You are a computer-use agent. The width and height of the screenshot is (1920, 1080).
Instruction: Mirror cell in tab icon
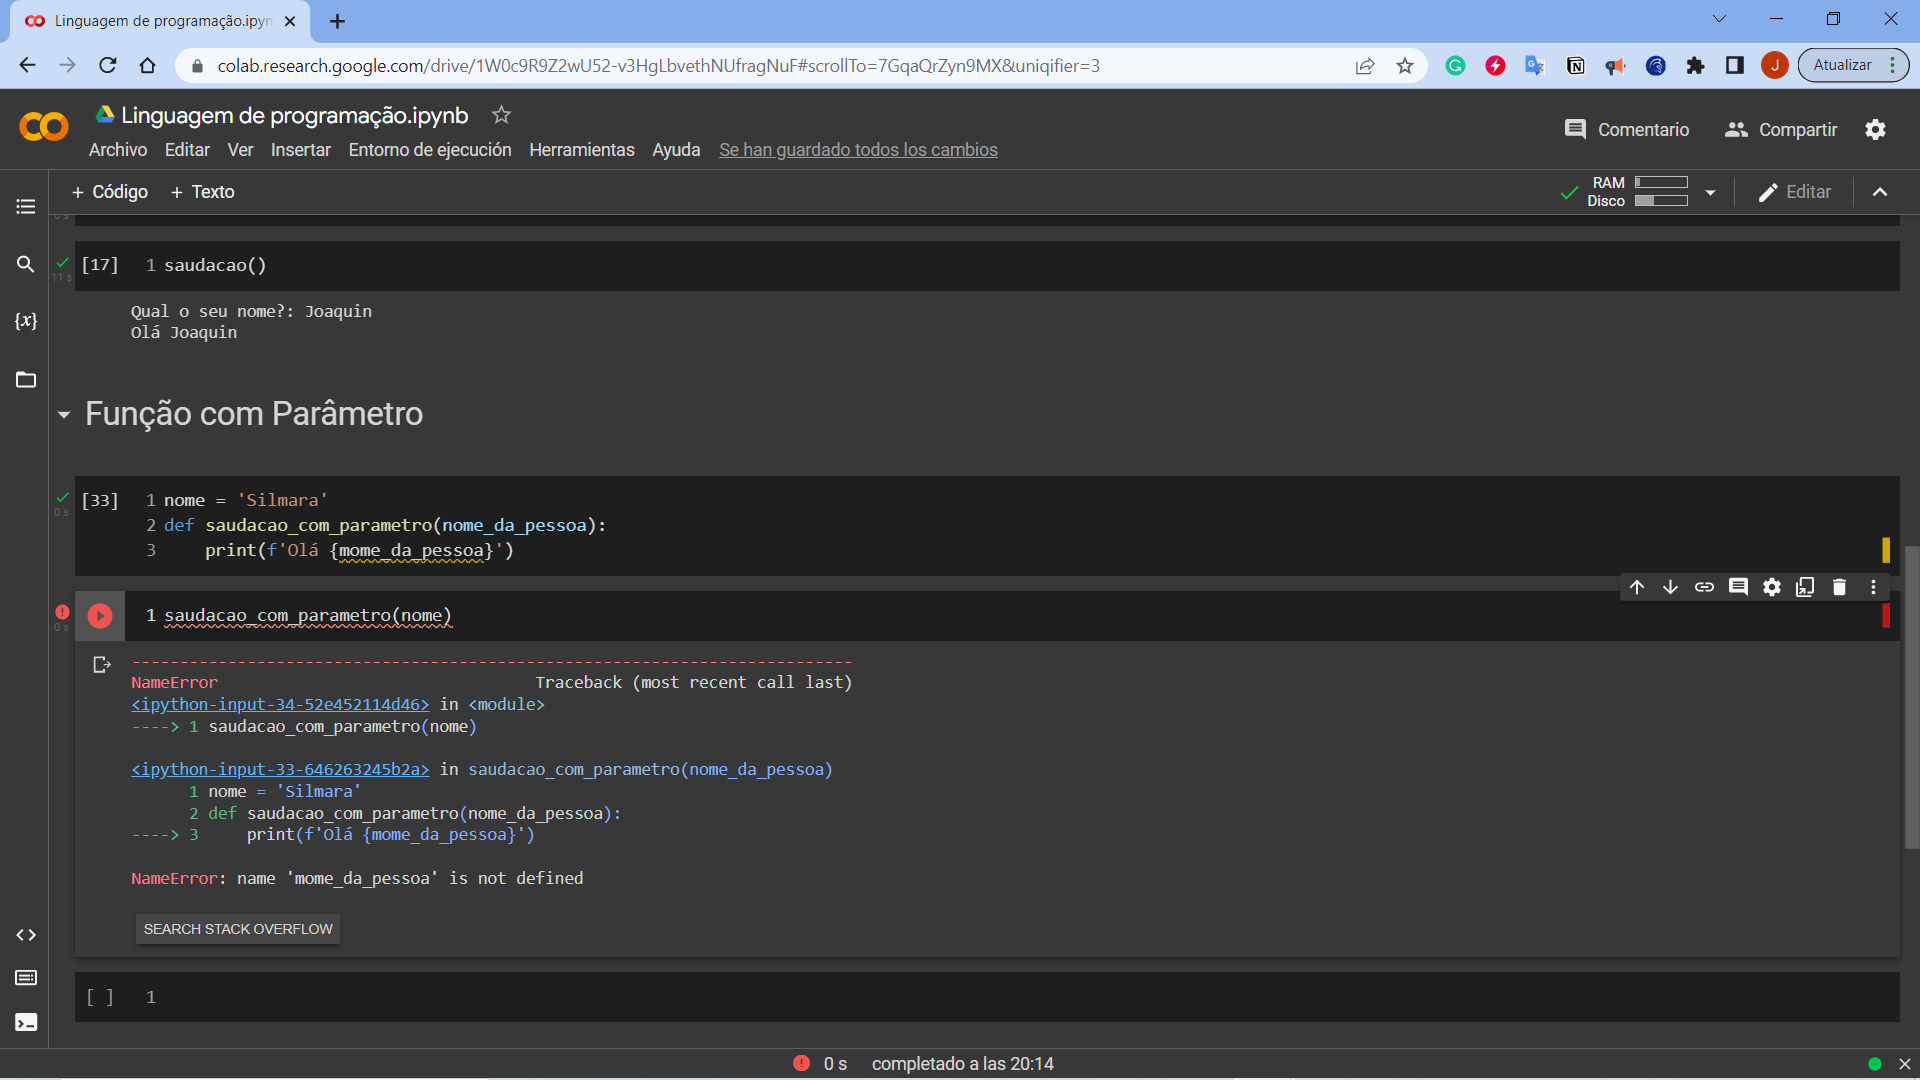pos(1805,587)
